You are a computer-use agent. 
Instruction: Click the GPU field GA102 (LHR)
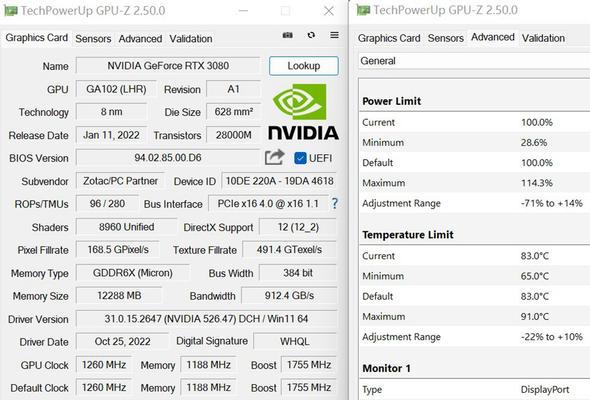[116, 89]
